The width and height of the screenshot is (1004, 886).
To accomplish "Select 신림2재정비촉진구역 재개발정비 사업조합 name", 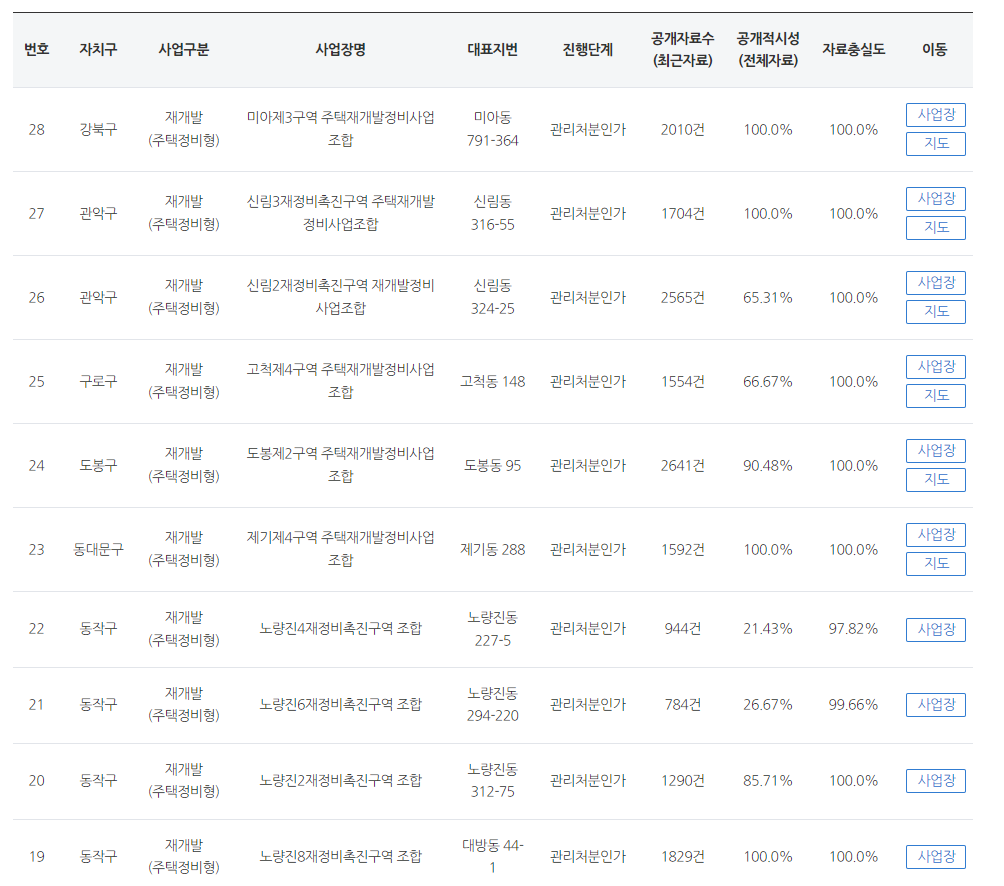I will (341, 297).
